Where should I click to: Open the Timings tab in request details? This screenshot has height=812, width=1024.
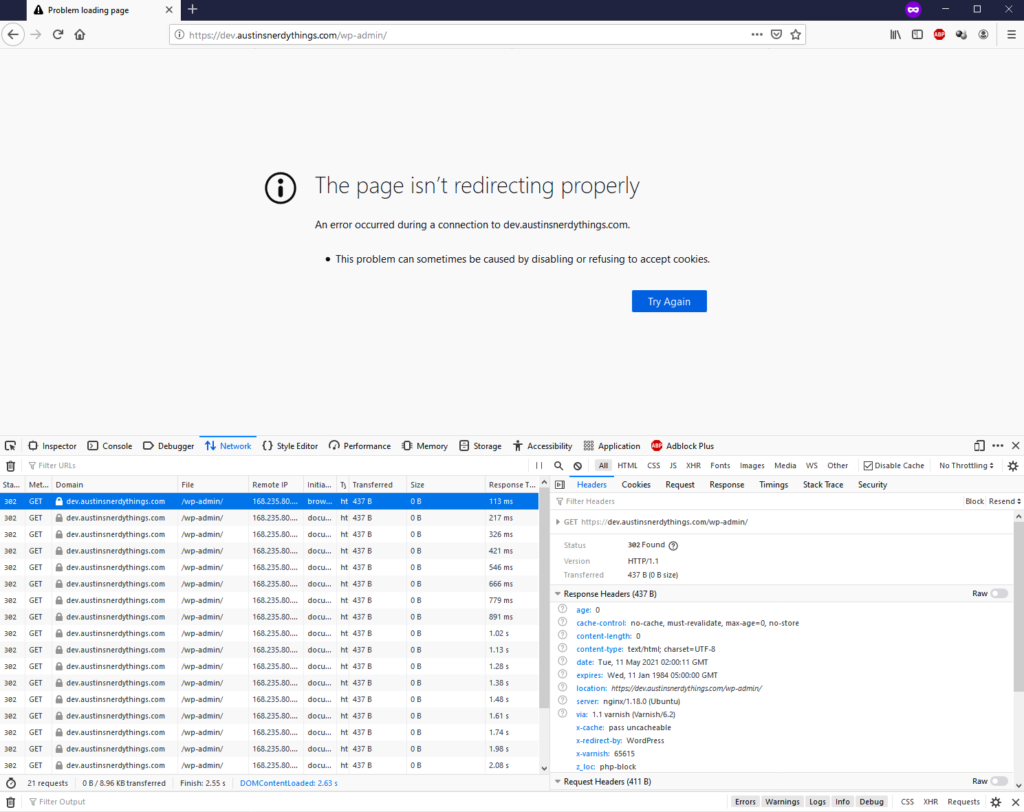773,485
